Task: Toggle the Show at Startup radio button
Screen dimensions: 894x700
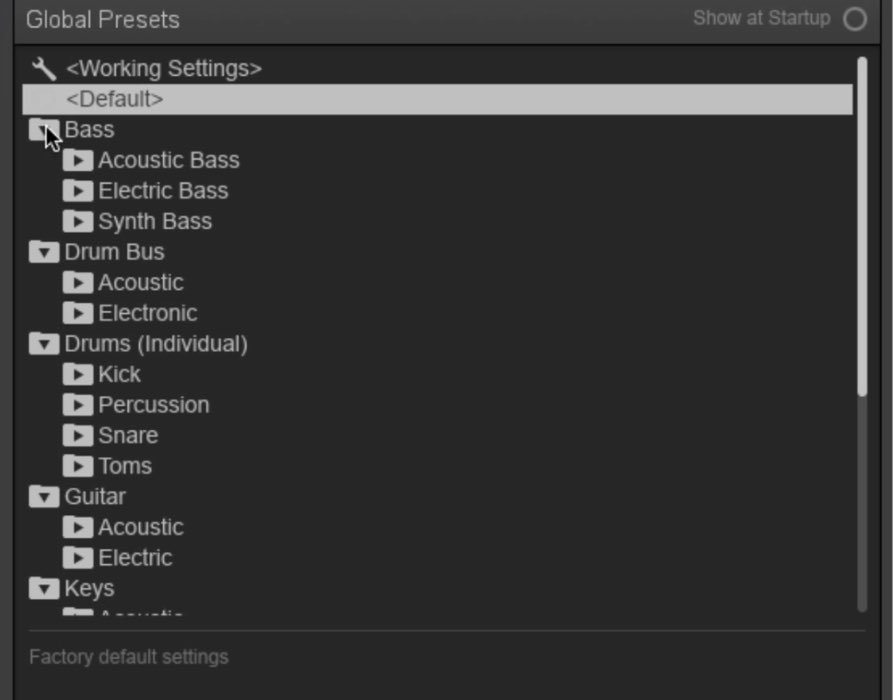Action: point(855,19)
